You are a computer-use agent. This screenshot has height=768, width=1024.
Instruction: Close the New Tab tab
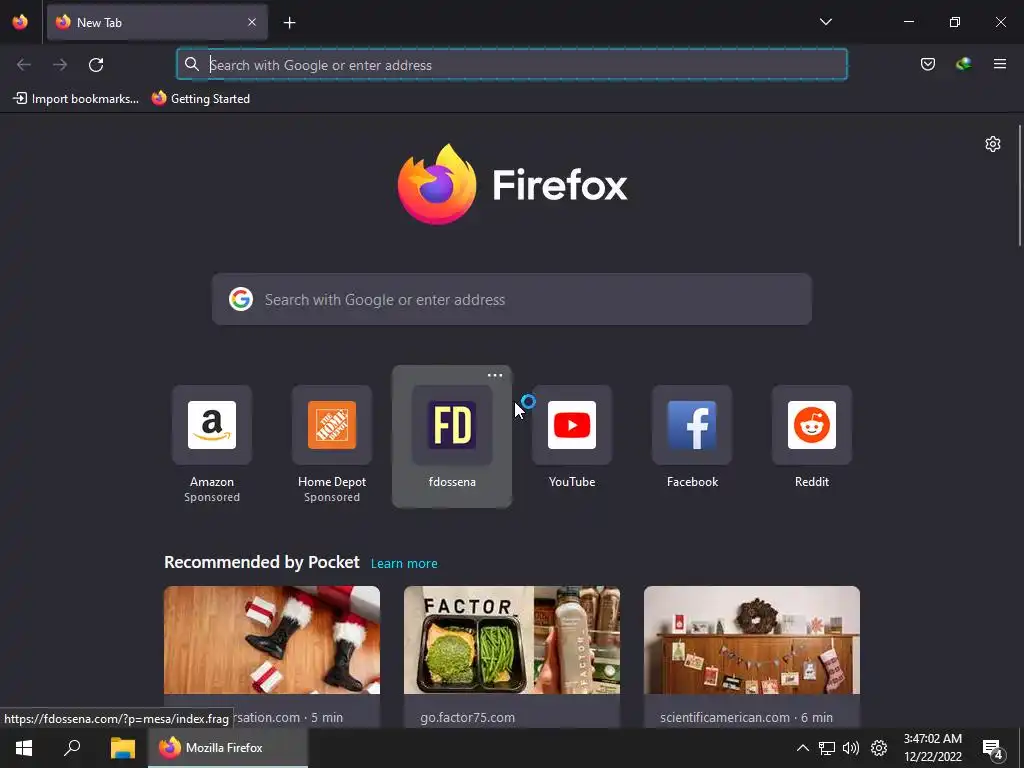click(252, 22)
